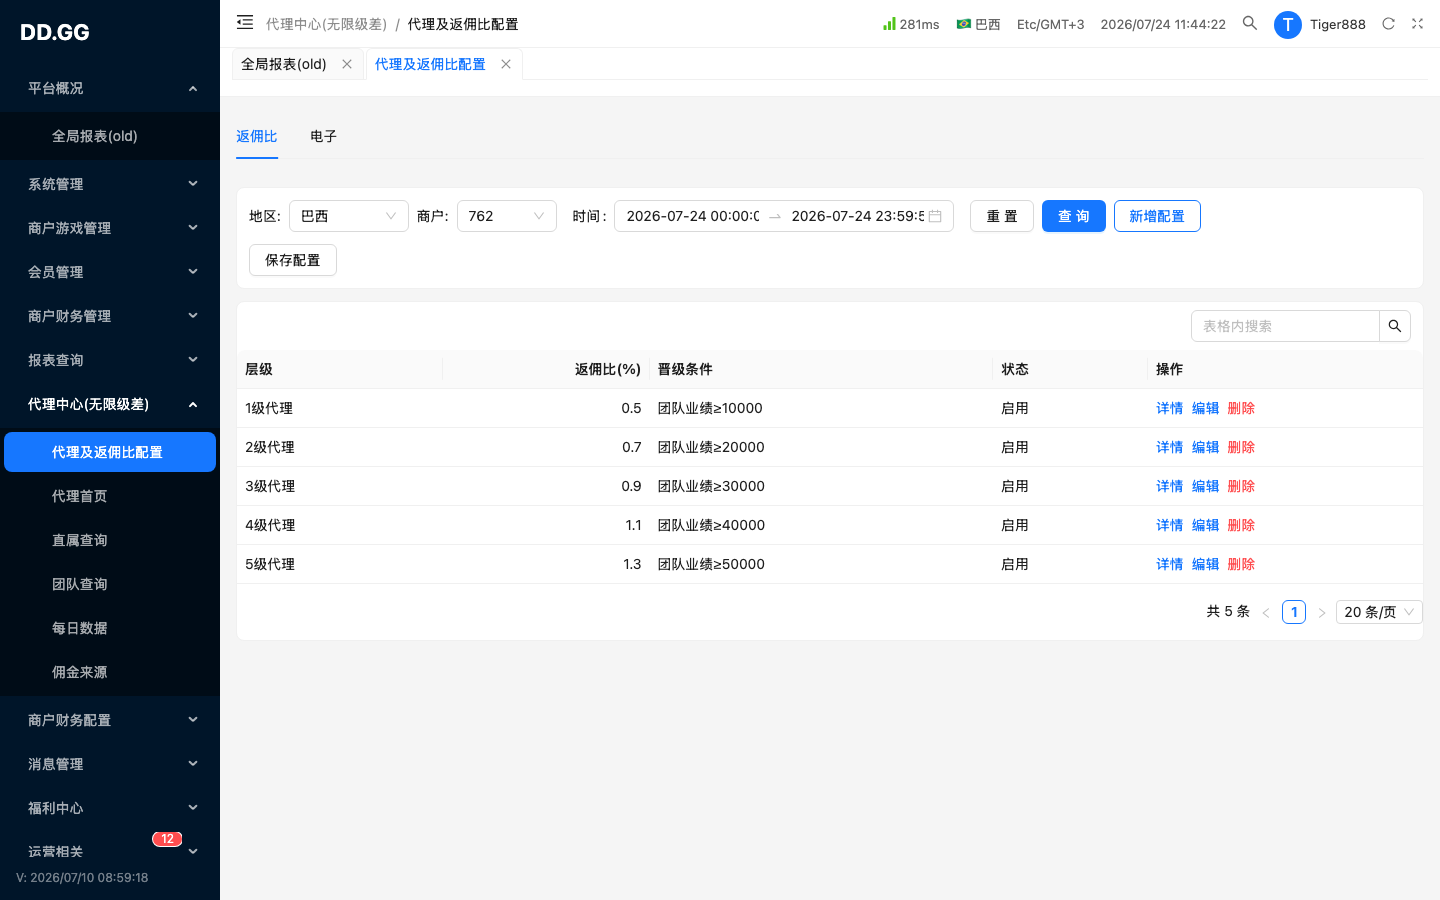Image resolution: width=1440 pixels, height=900 pixels.
Task: Expand the 商户财务配置 menu group
Action: [x=110, y=720]
